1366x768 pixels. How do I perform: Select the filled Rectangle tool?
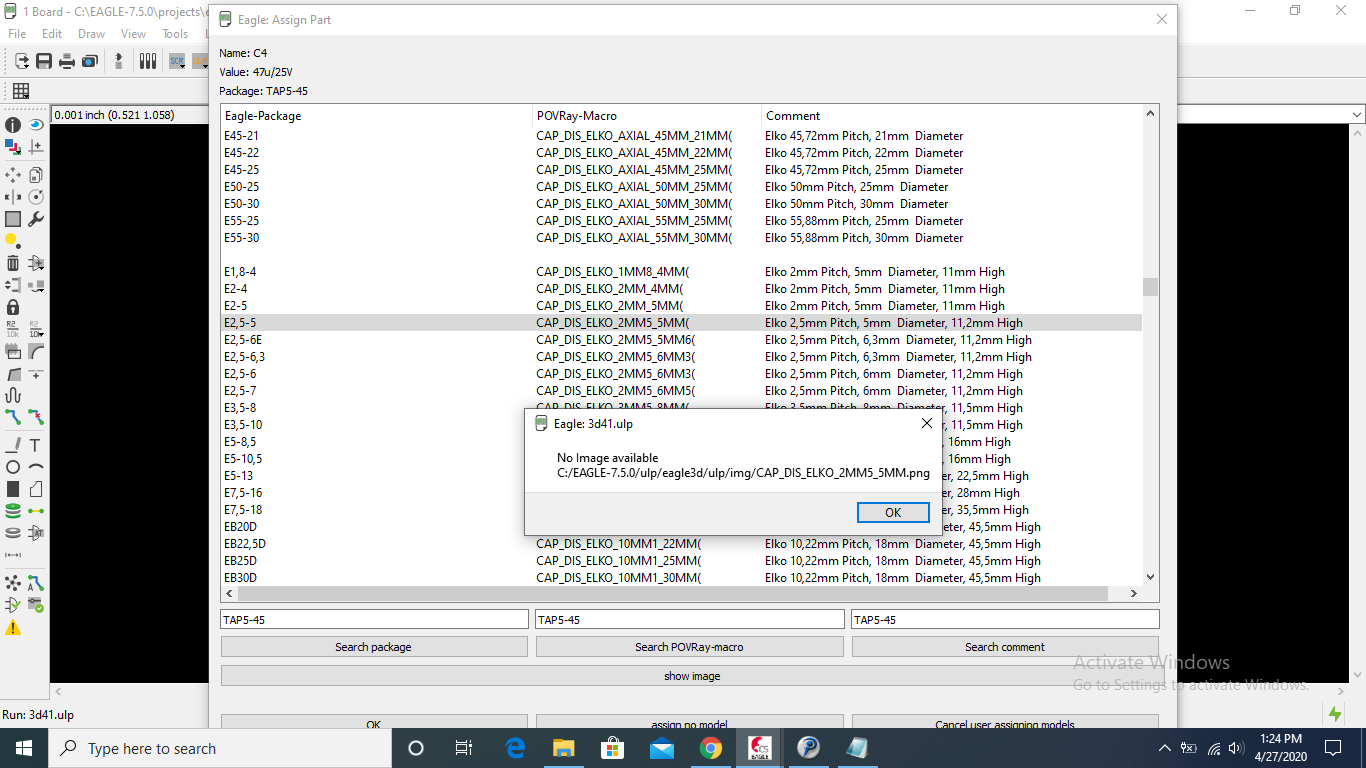[13, 489]
